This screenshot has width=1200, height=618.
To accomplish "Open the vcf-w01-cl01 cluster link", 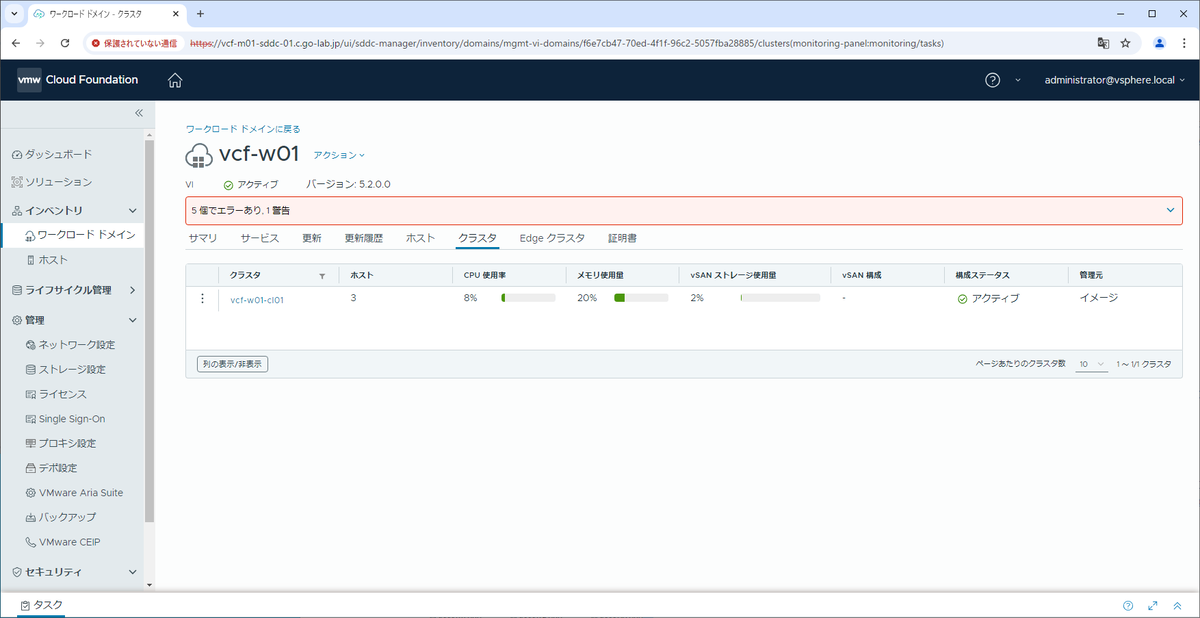I will click(x=257, y=299).
